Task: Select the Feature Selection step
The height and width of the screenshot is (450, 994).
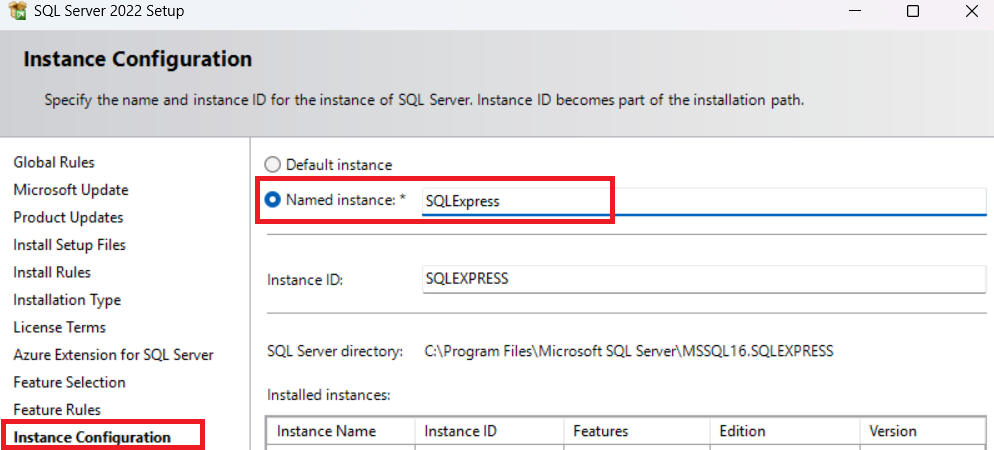Action: tap(70, 382)
